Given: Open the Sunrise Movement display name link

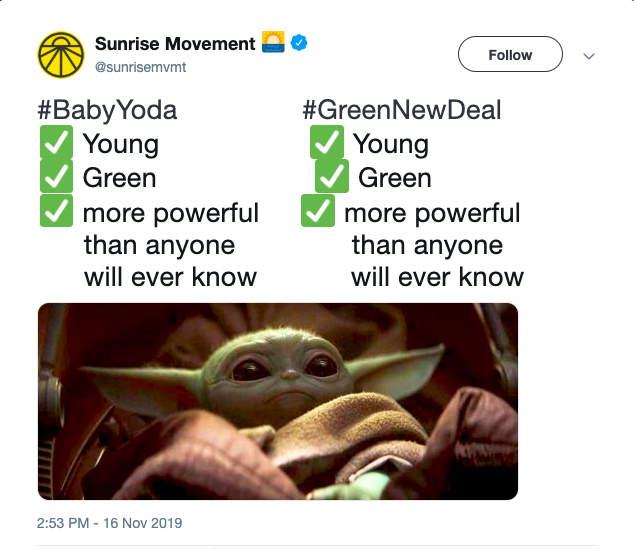Looking at the screenshot, I should (x=174, y=43).
